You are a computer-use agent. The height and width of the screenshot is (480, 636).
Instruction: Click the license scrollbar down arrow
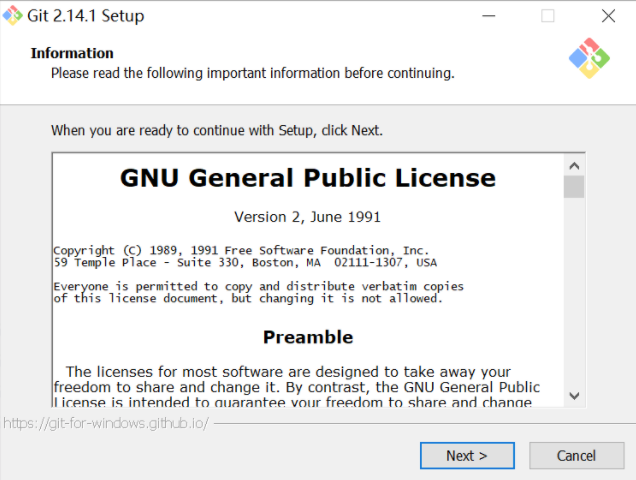[x=574, y=396]
